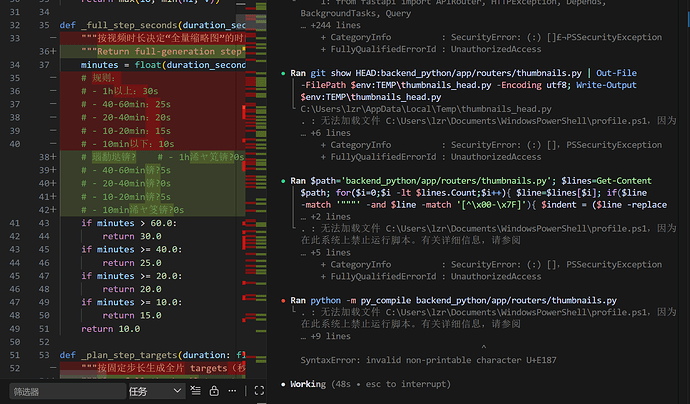Expand the '… +2 lines' collapsed output
This screenshot has height=404, width=690.
click(x=326, y=217)
